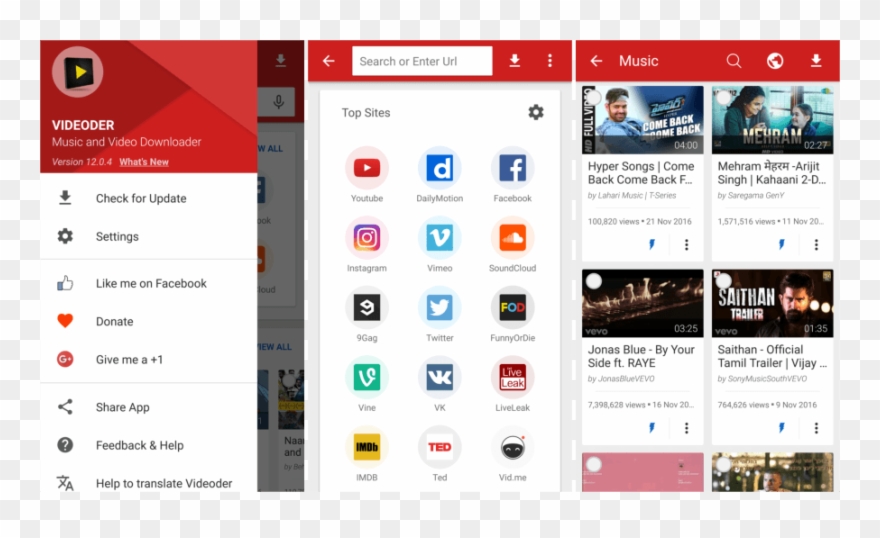Click the Top Sites settings gear
The width and height of the screenshot is (880, 538).
[536, 112]
